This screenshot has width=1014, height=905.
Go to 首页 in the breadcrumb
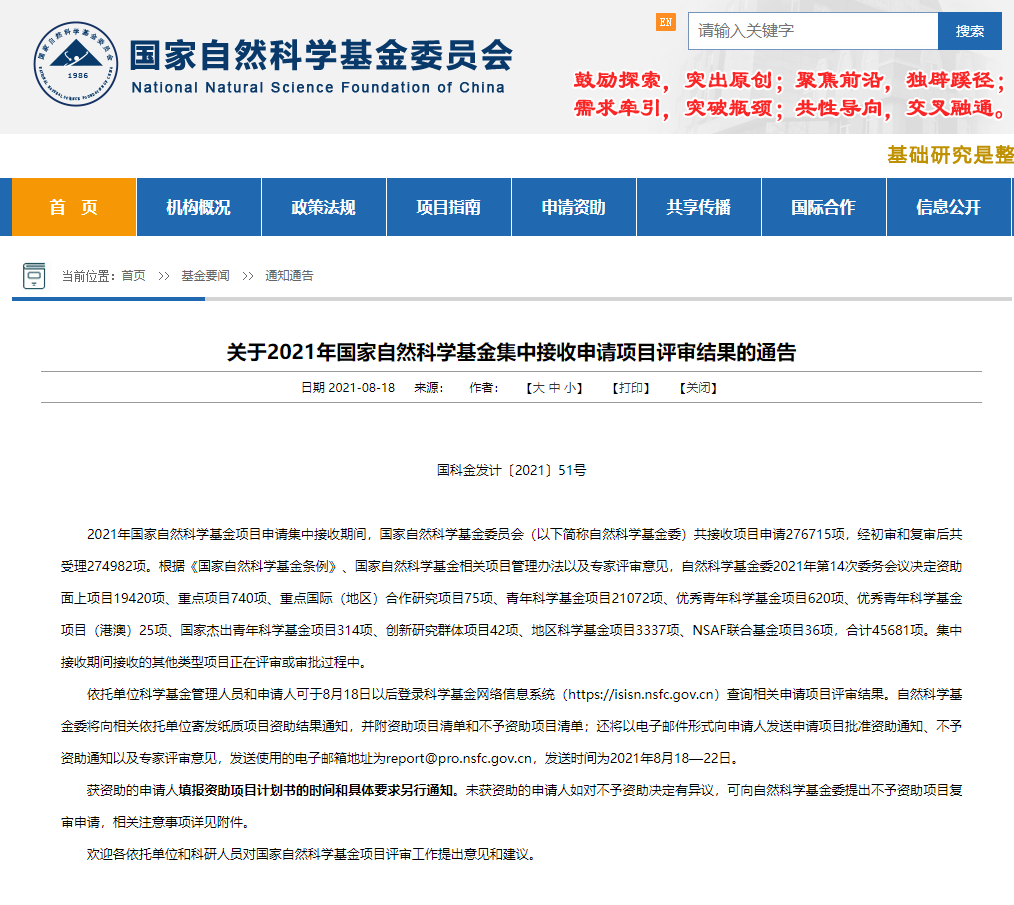tap(133, 276)
